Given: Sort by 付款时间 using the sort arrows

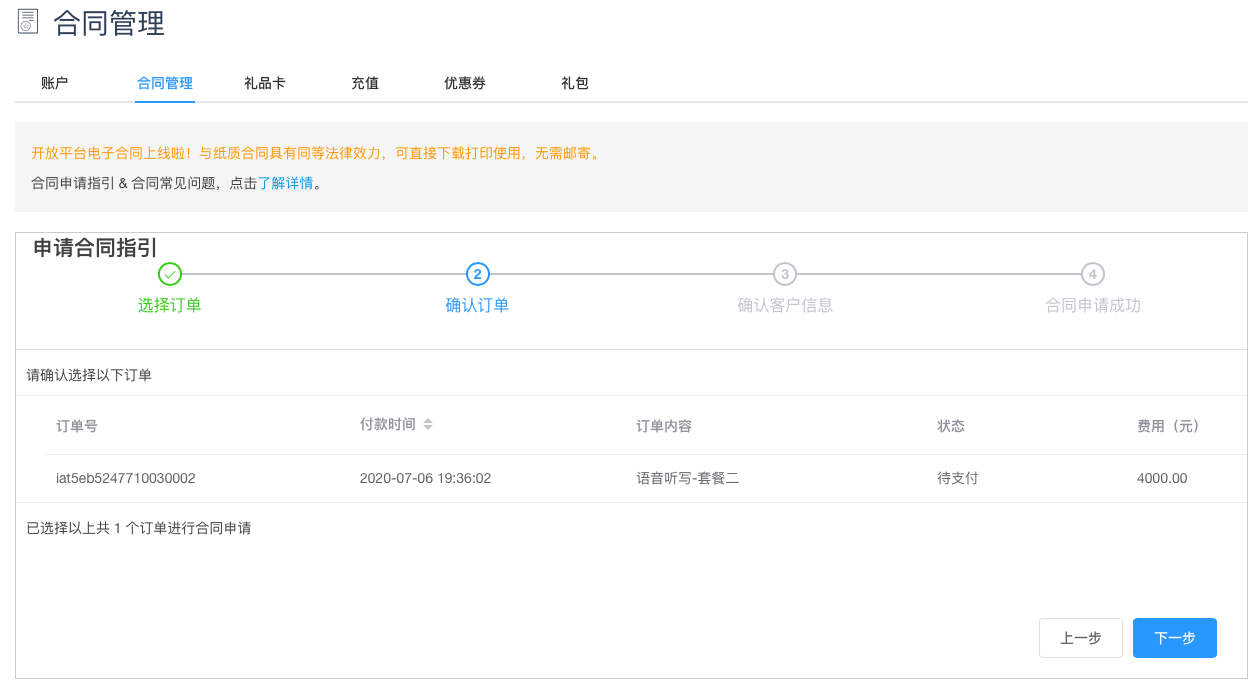Looking at the screenshot, I should tap(428, 424).
